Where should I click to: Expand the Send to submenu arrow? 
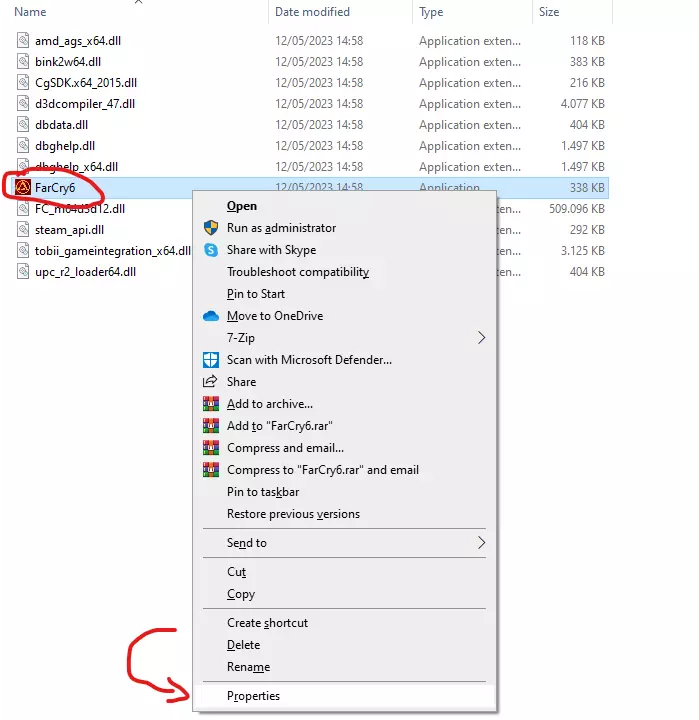[481, 543]
